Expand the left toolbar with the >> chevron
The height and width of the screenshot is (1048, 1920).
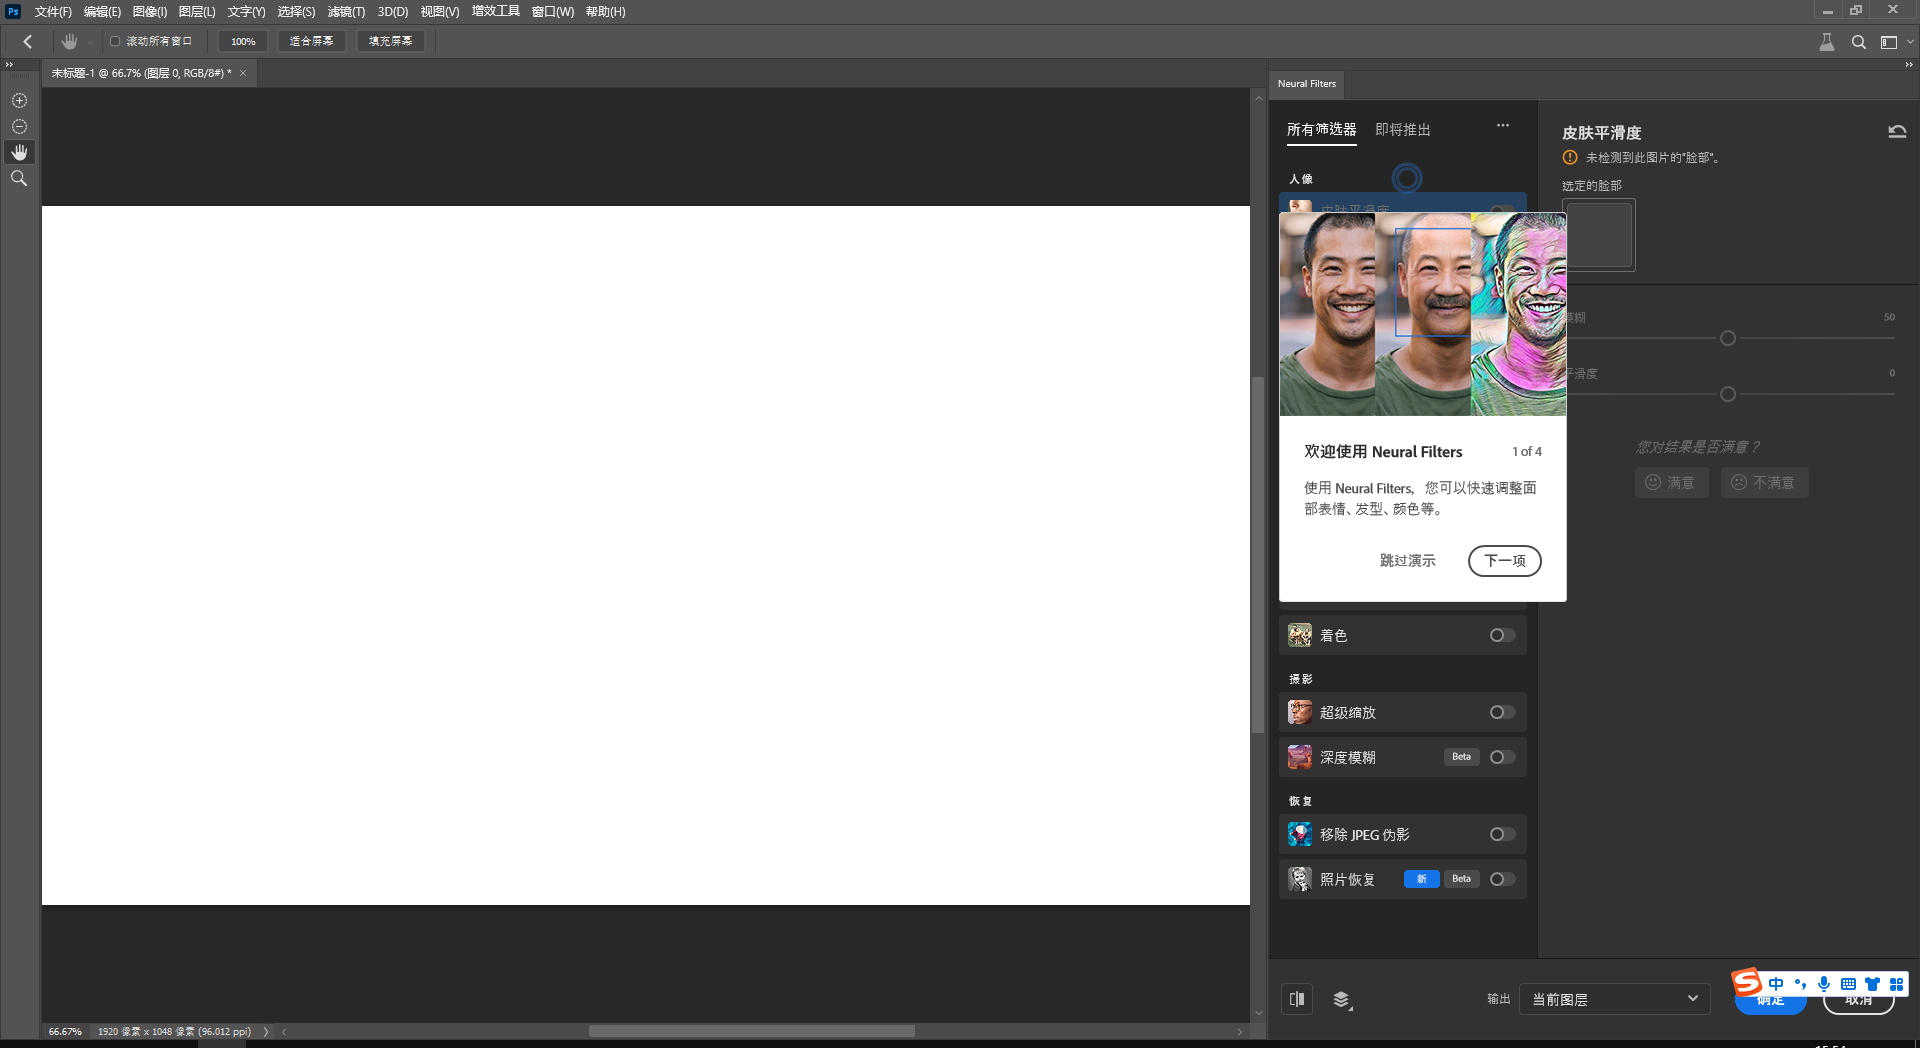point(11,63)
